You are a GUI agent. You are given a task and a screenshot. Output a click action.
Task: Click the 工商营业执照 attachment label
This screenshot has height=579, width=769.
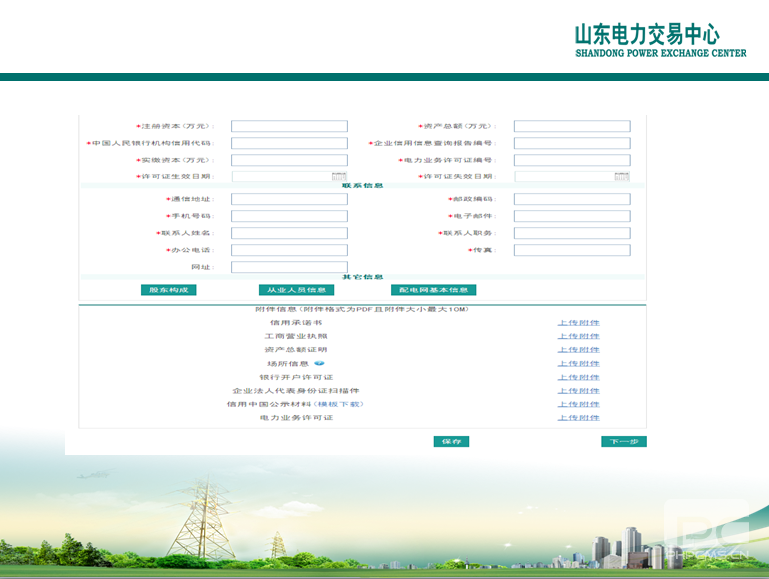(296, 336)
